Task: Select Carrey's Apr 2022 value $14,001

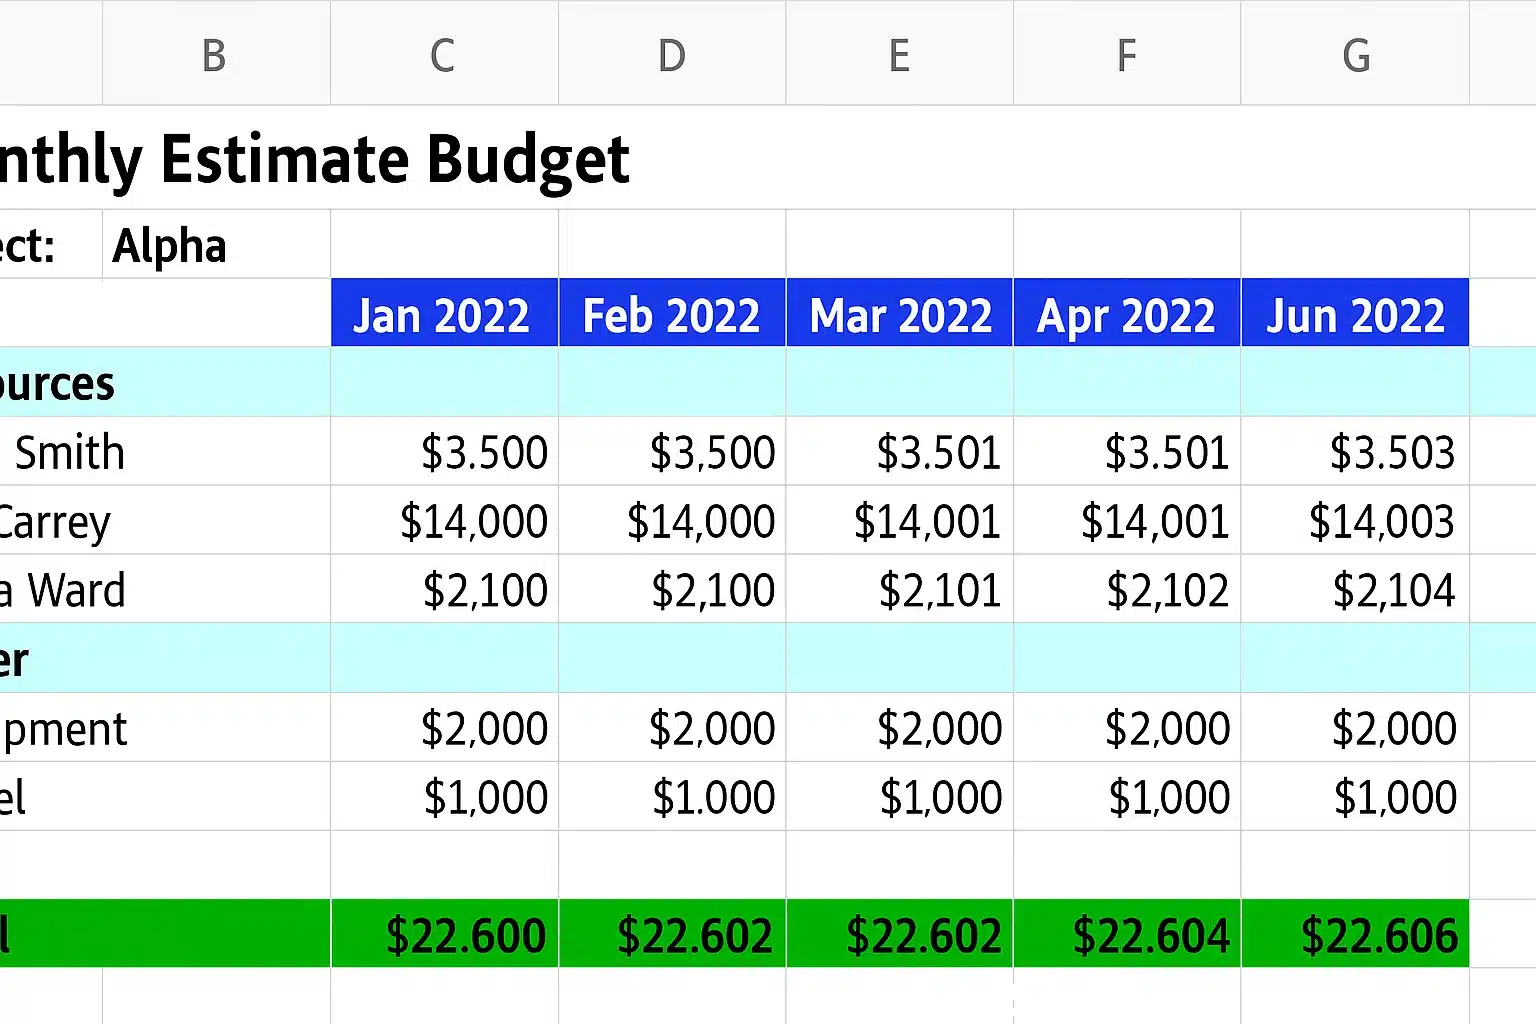Action: [1127, 521]
